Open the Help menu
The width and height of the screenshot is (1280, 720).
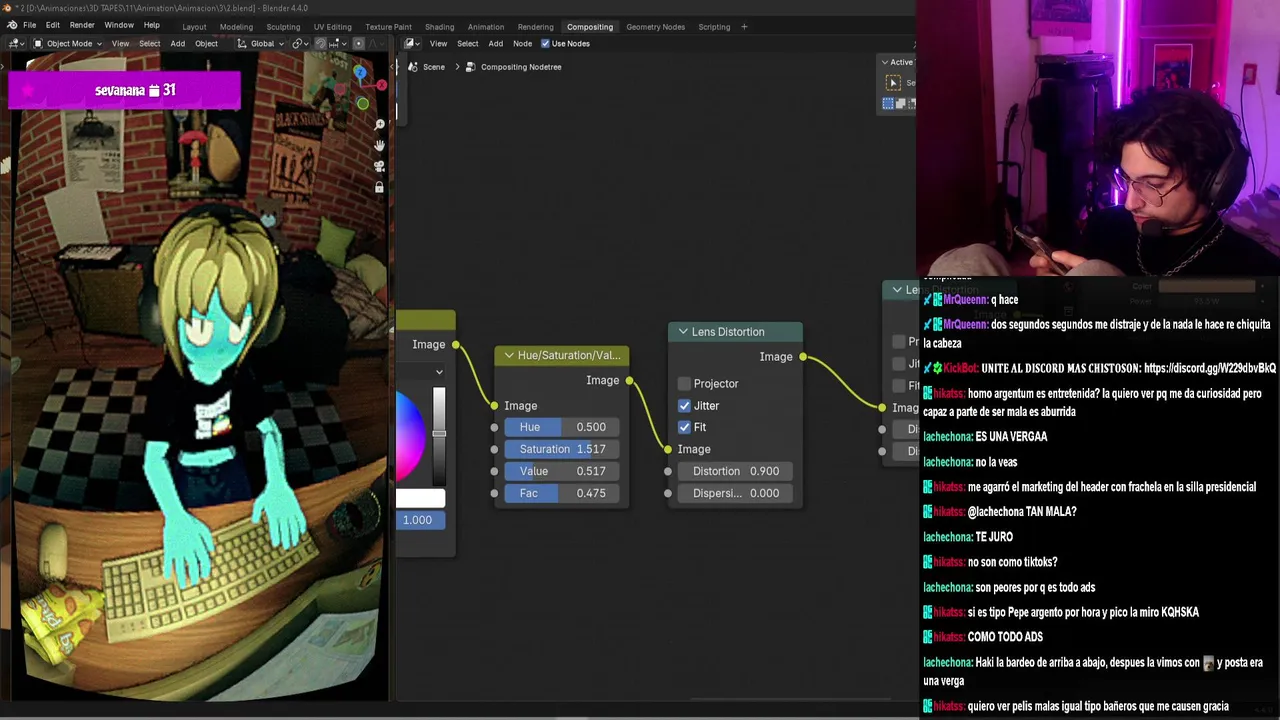(151, 25)
